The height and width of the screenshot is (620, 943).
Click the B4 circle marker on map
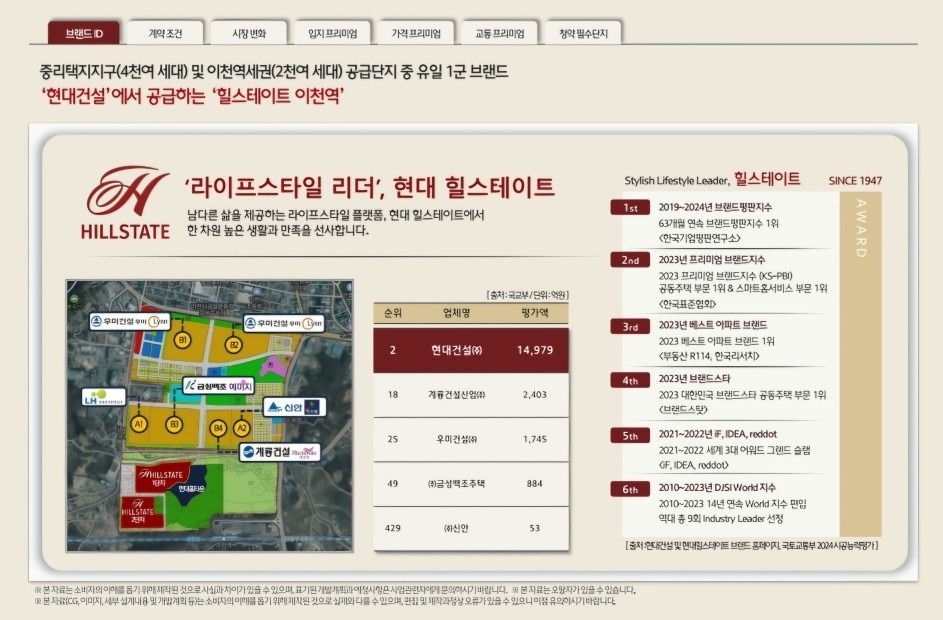[218, 428]
